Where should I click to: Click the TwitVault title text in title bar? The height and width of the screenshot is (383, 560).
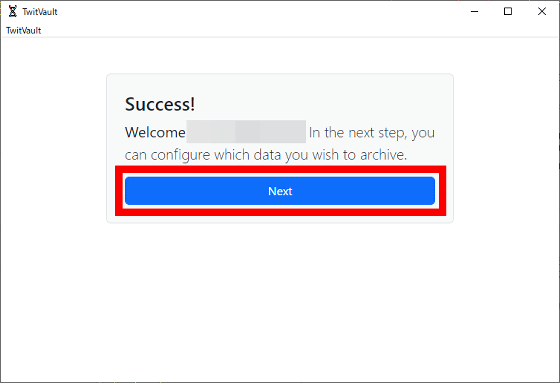pos(40,12)
